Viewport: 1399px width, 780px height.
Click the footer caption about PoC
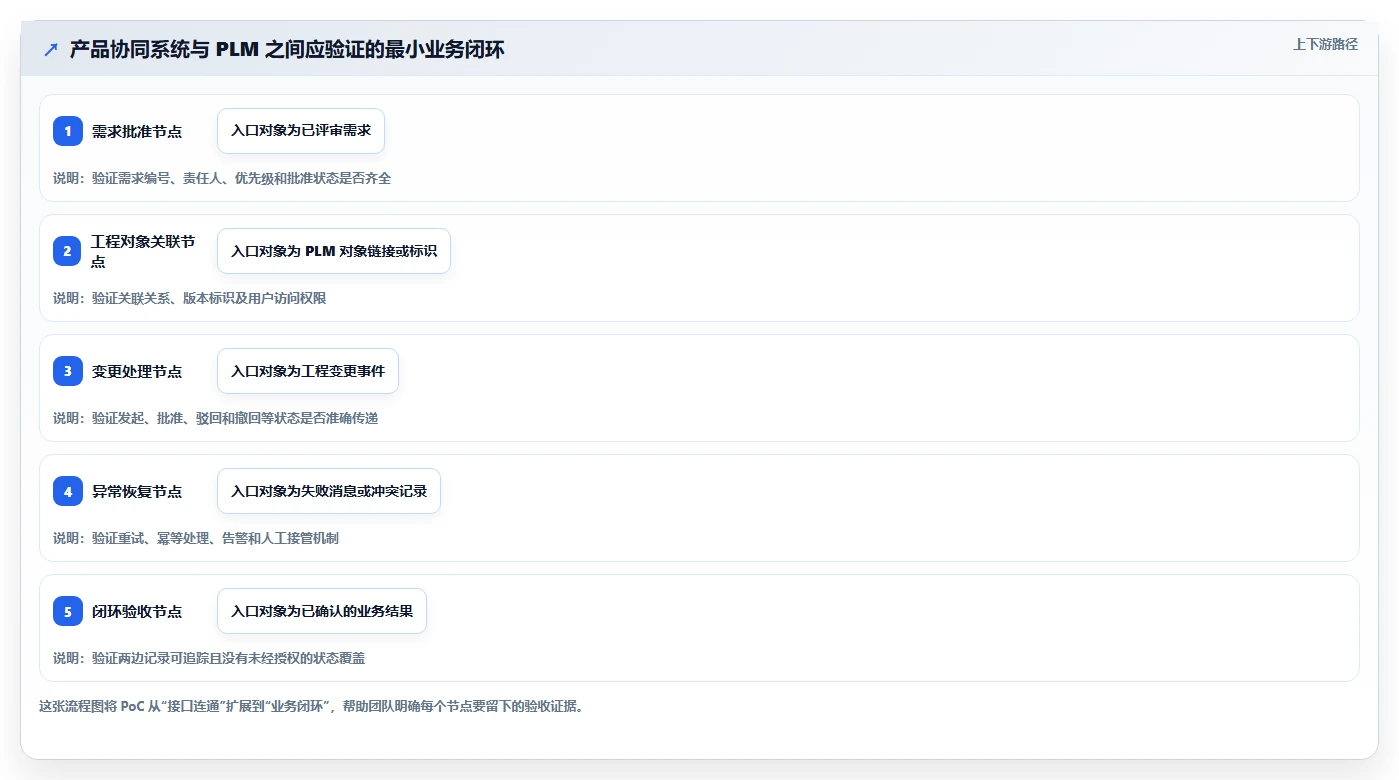pos(311,706)
